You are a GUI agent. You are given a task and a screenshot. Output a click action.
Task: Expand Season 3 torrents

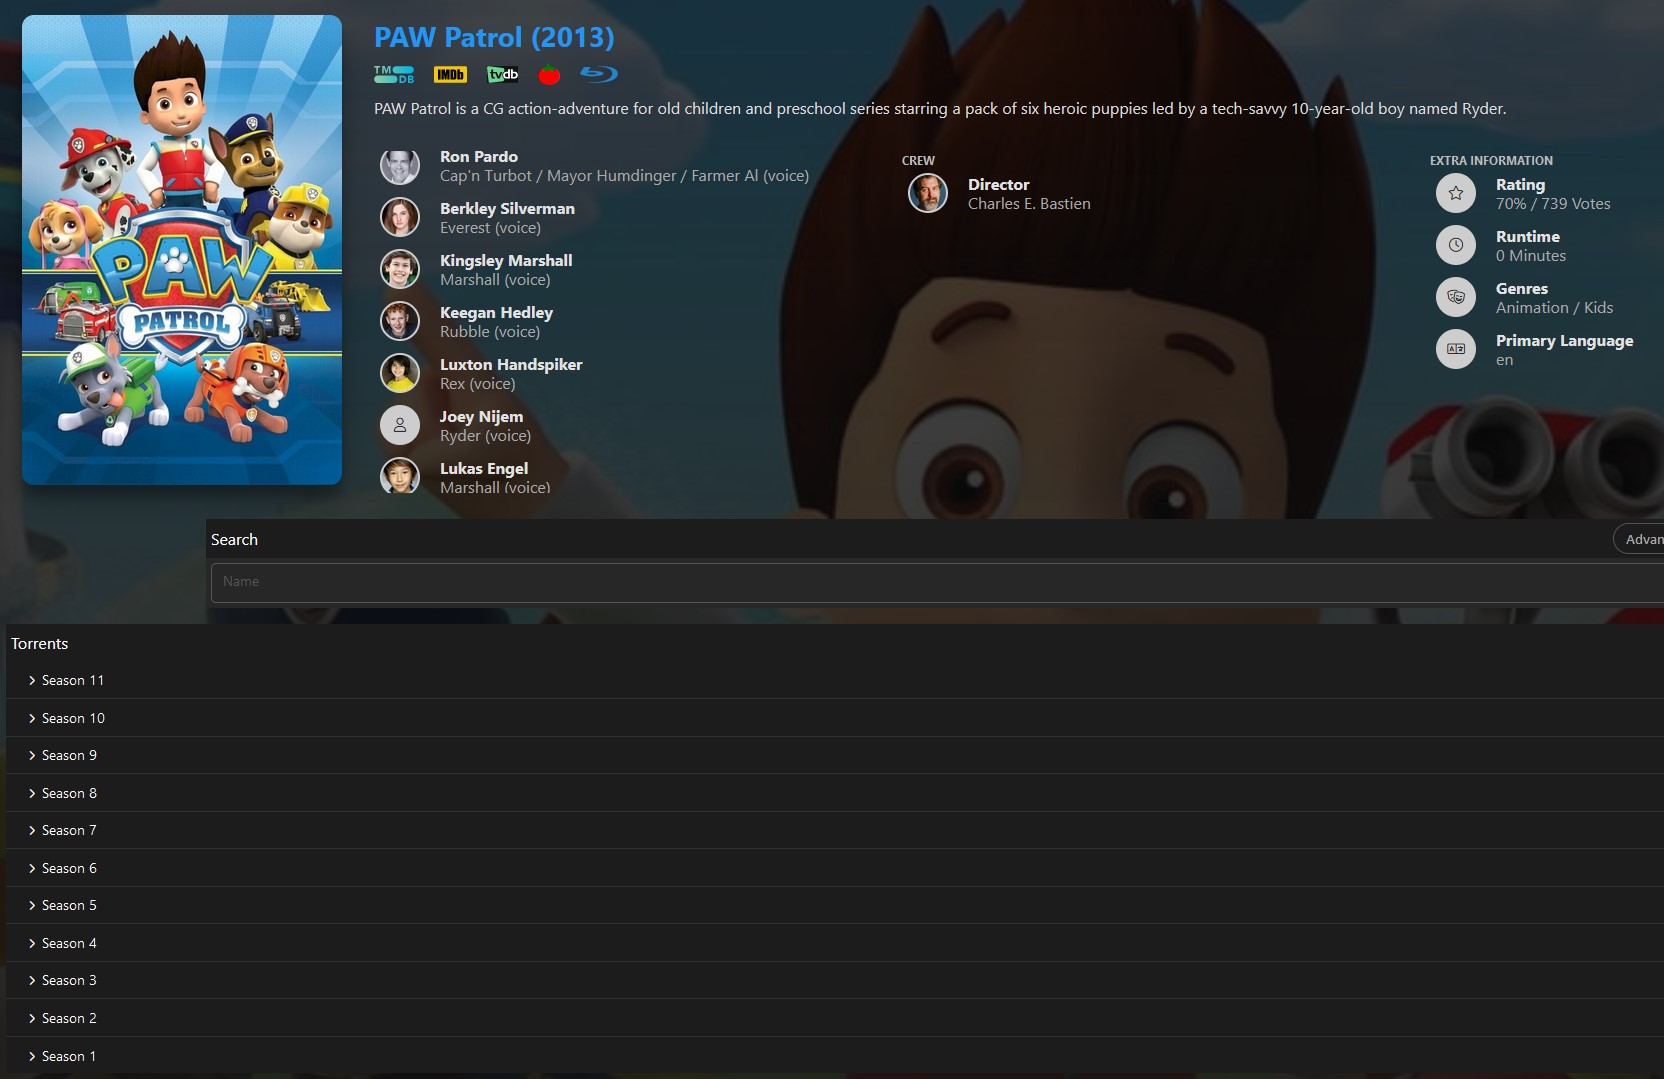(835, 980)
